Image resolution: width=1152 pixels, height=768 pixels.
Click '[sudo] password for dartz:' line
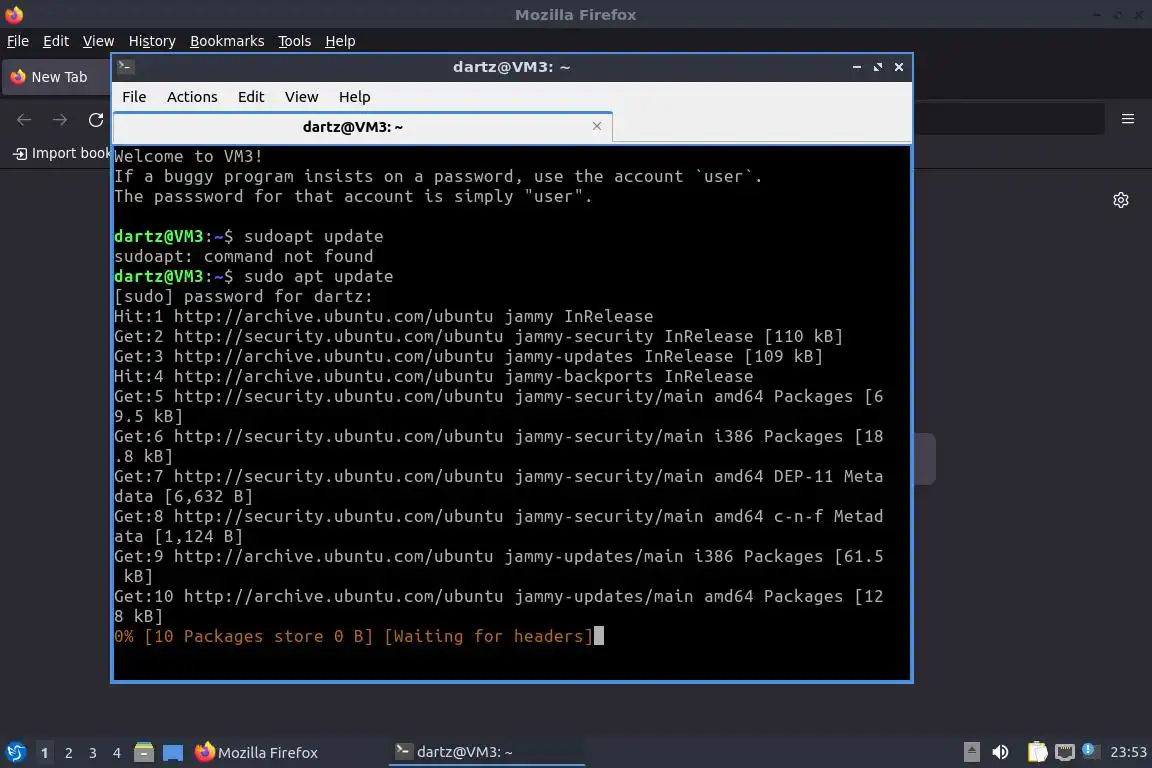click(243, 296)
